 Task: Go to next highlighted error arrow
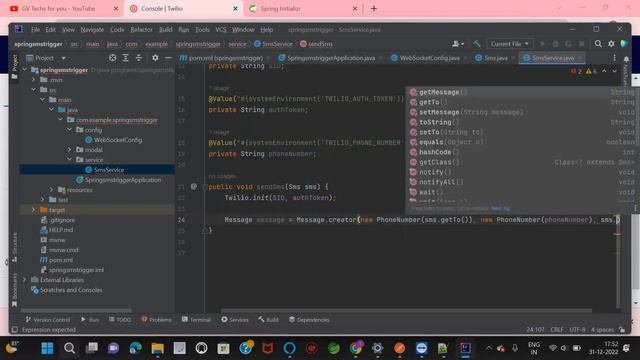614,71
